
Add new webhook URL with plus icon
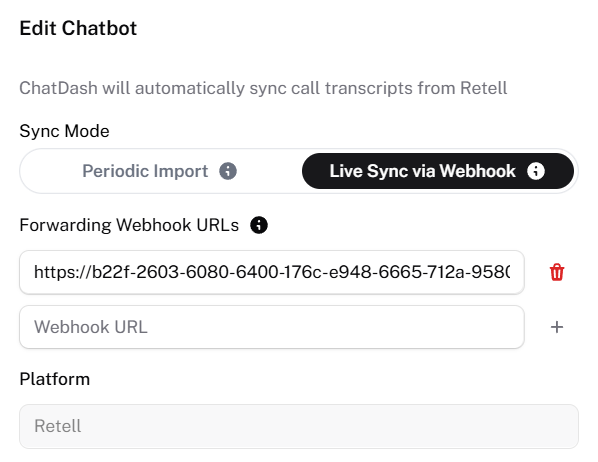coord(557,327)
